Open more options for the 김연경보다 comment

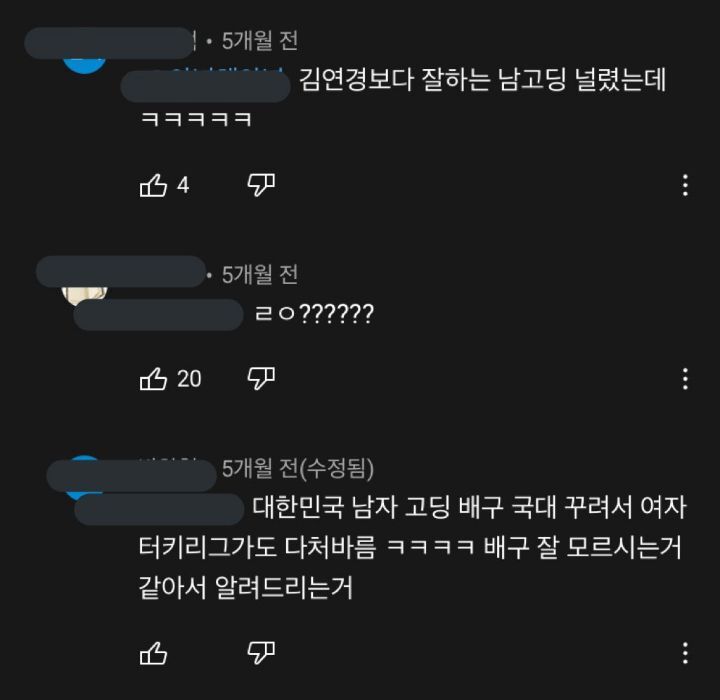click(685, 185)
